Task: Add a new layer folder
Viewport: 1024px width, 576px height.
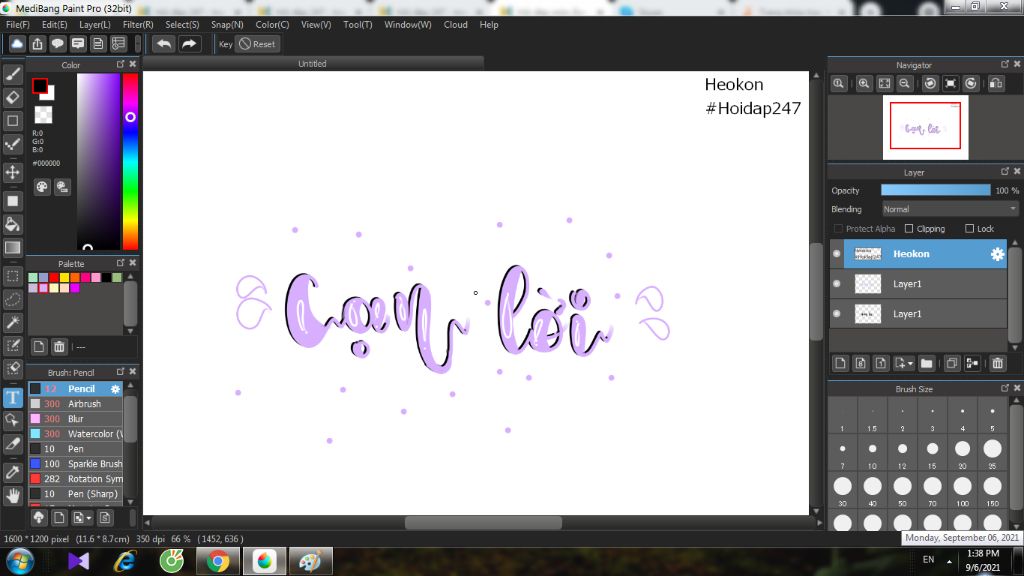Action: 926,363
